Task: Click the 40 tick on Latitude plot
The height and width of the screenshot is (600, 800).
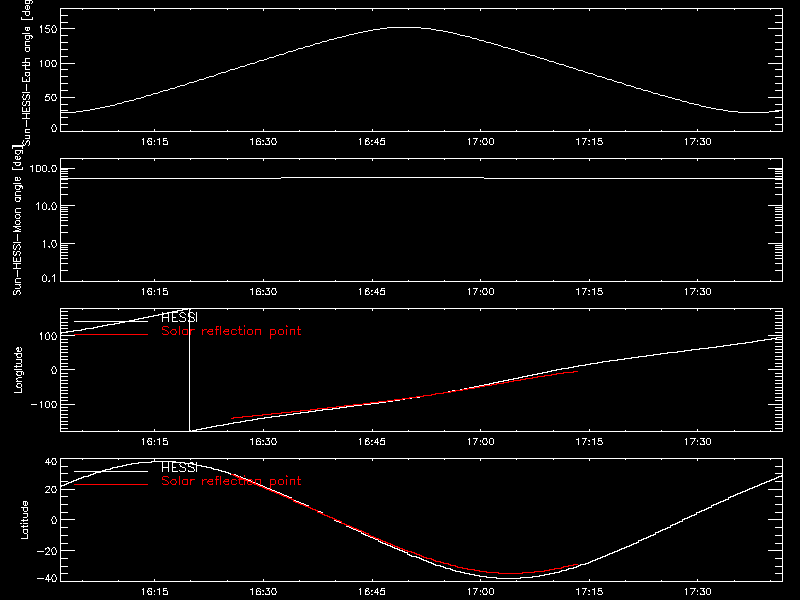Action: (52, 462)
